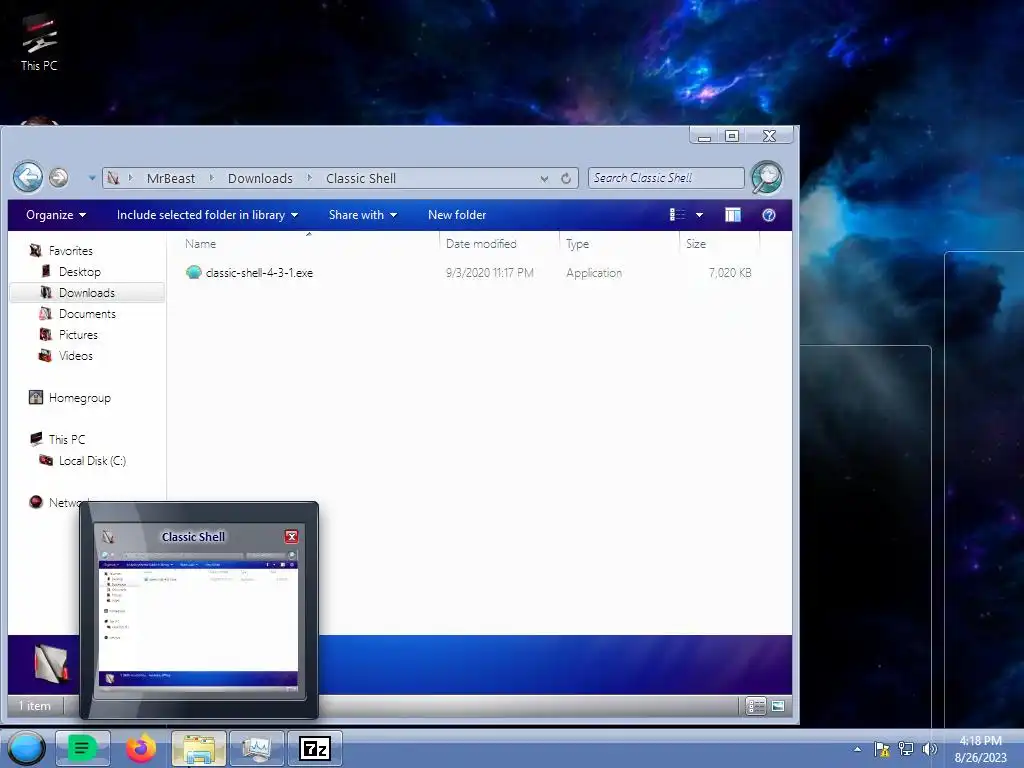Click the magnifier search button

tap(766, 178)
